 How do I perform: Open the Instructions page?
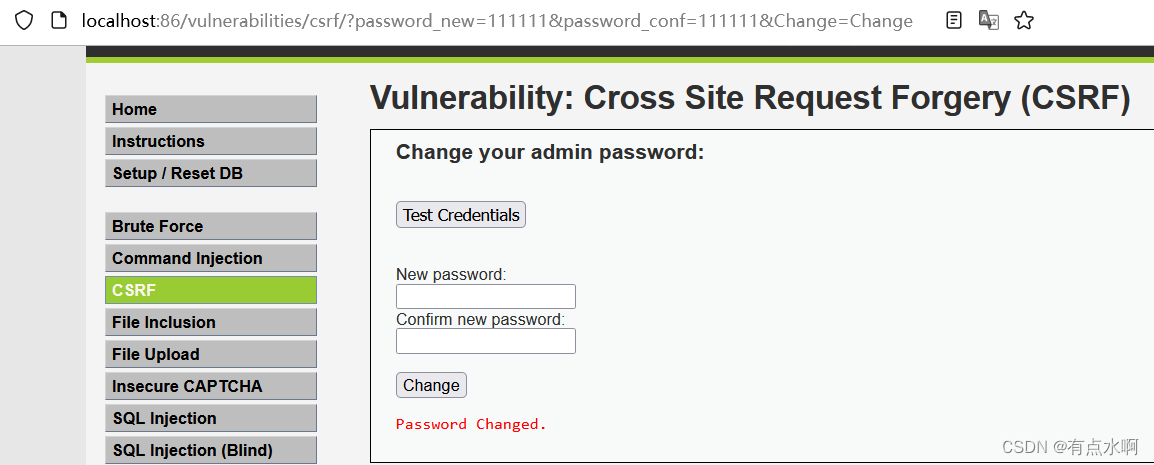click(x=210, y=141)
